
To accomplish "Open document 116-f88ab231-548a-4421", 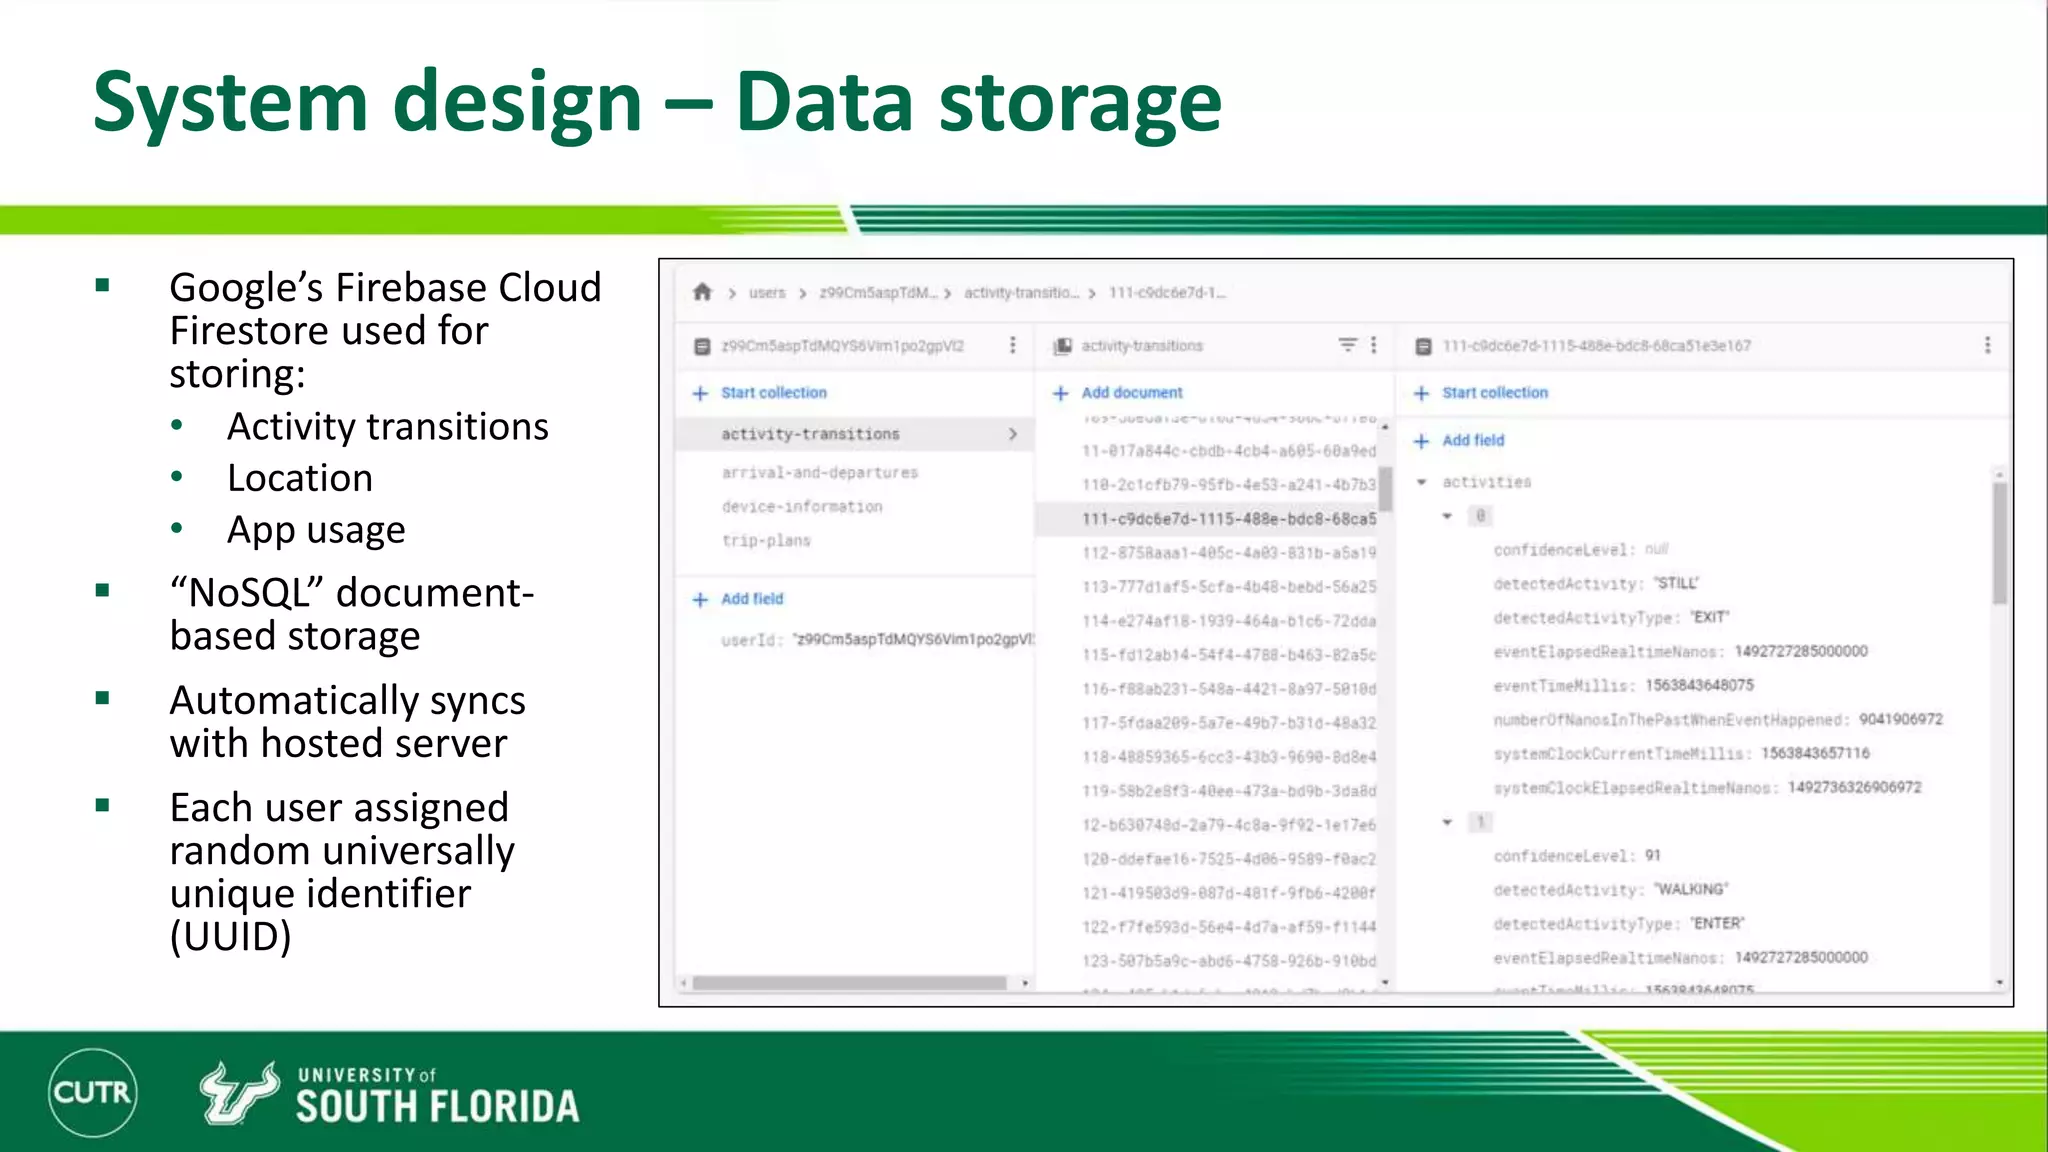I will tap(1229, 689).
